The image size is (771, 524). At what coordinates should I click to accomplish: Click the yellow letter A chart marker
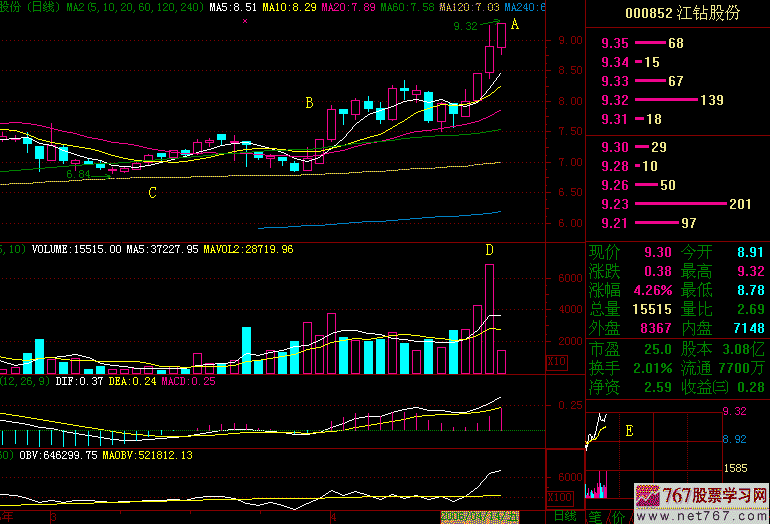point(515,25)
